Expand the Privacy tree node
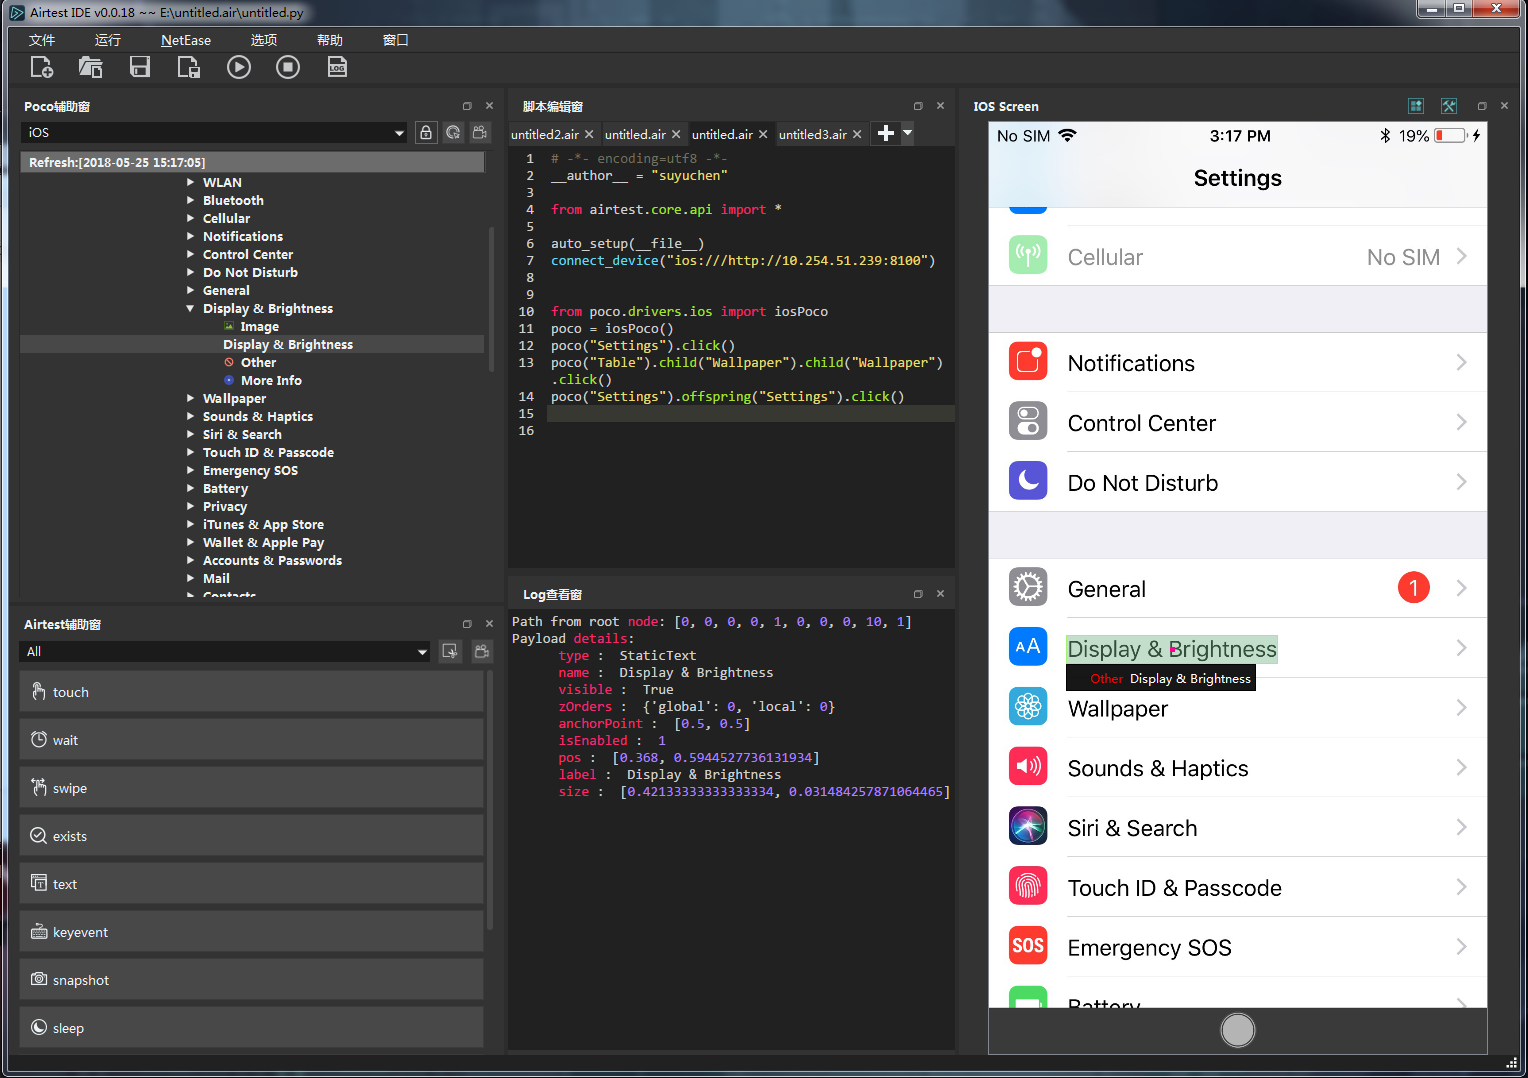 click(x=190, y=507)
